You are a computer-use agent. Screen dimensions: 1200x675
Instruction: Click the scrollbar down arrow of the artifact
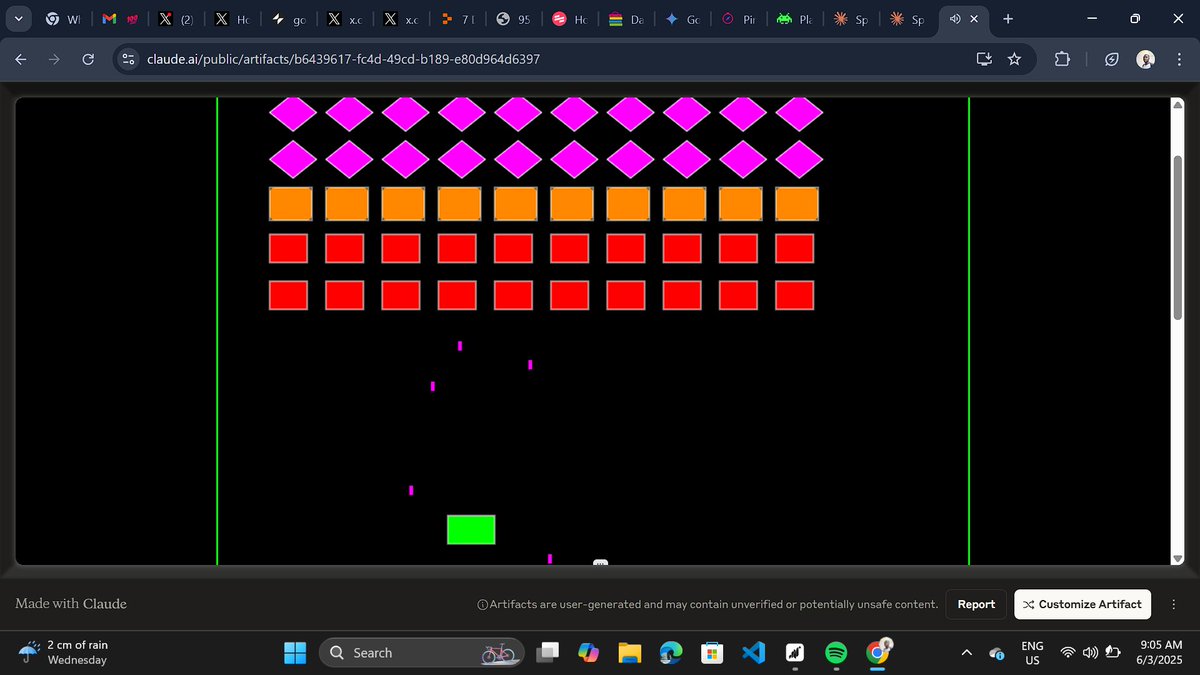tap(1177, 557)
